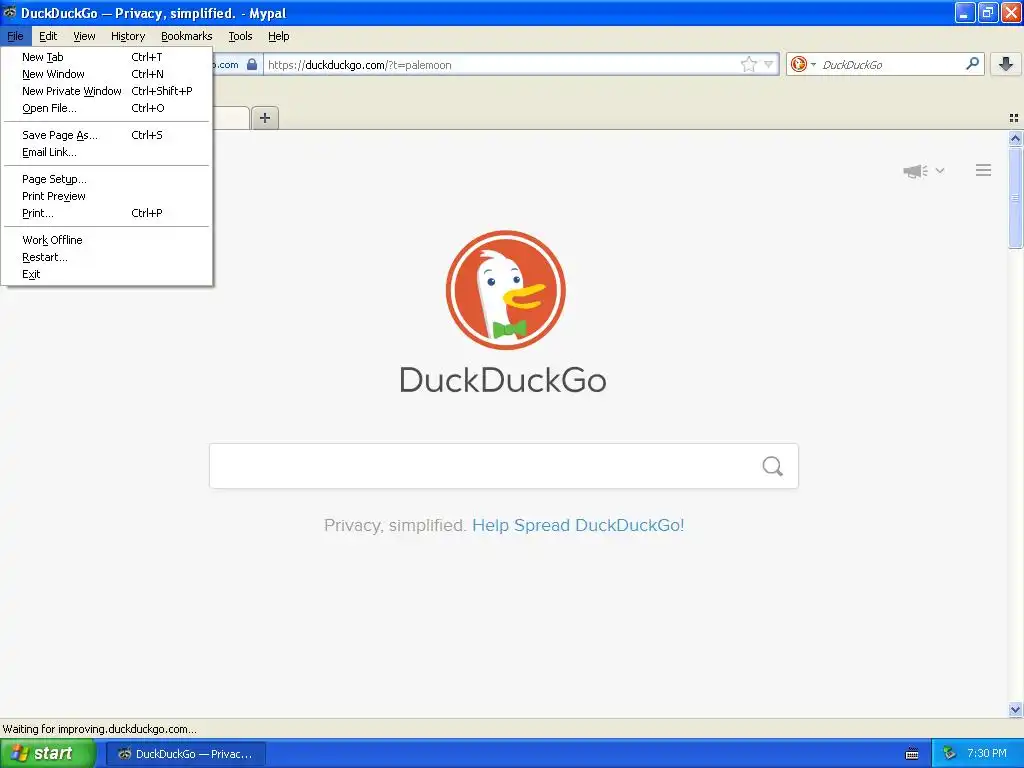Close the open File menu
This screenshot has height=768, width=1024.
[x=16, y=37]
